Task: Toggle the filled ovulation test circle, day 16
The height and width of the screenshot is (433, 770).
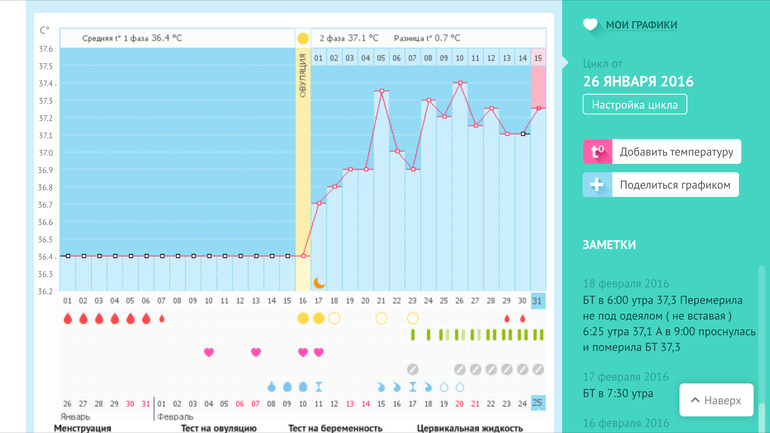Action: (303, 318)
